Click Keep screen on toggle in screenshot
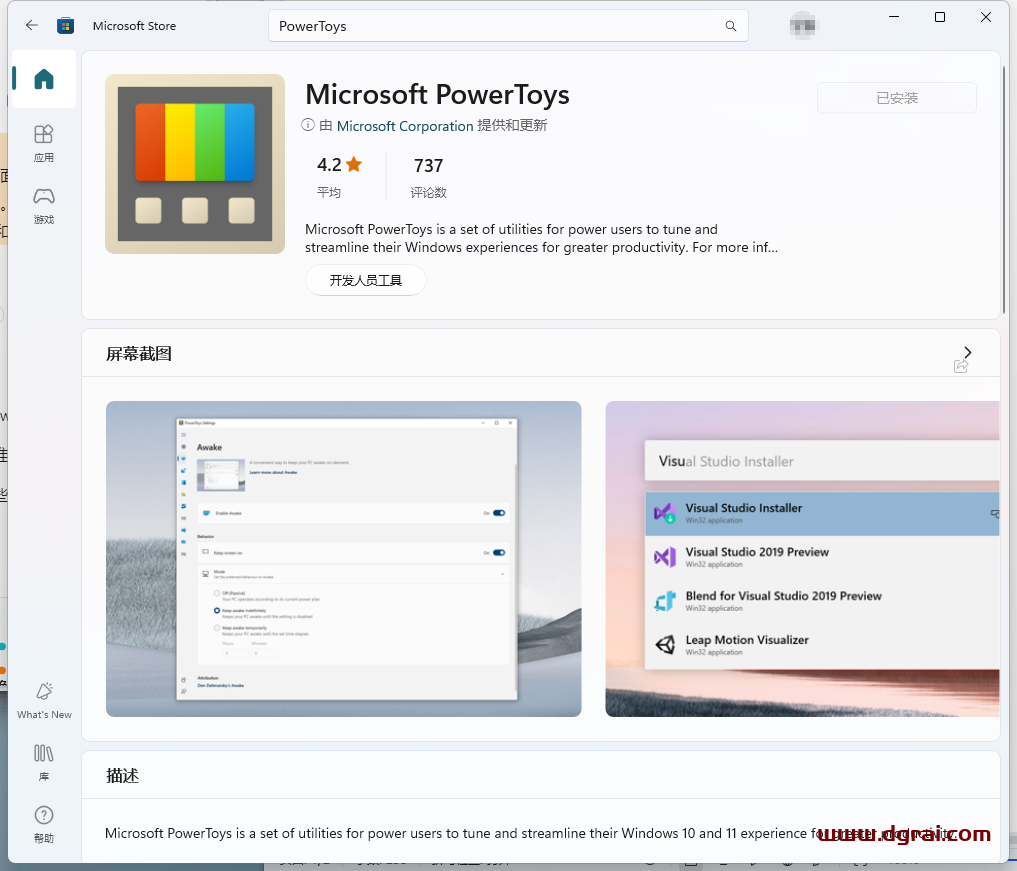This screenshot has height=871, width=1017. [x=499, y=553]
